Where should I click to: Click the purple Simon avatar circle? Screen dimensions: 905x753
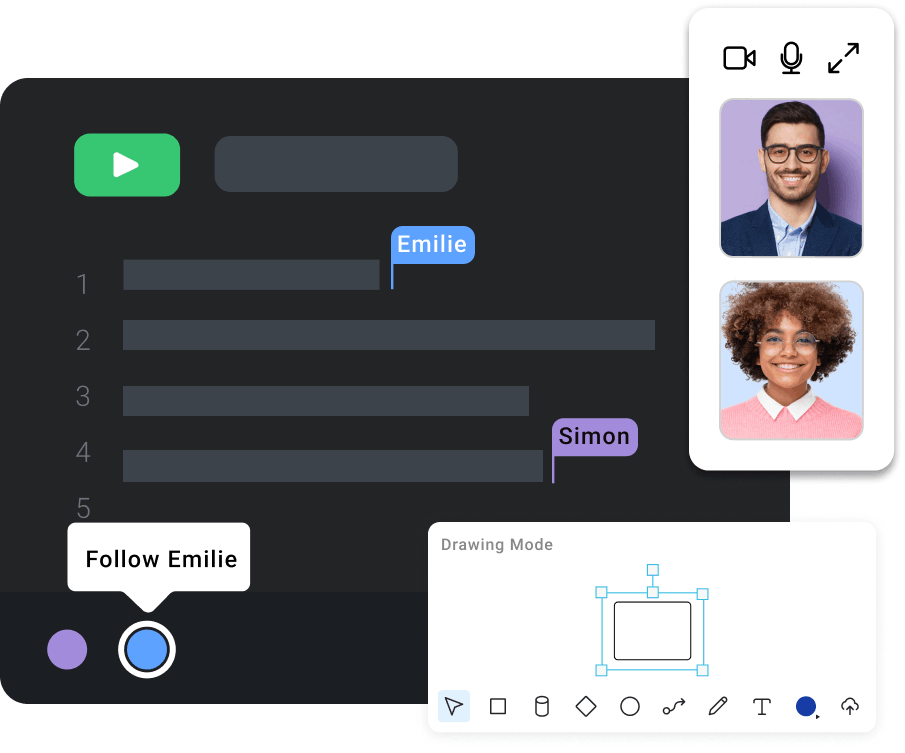click(x=67, y=650)
